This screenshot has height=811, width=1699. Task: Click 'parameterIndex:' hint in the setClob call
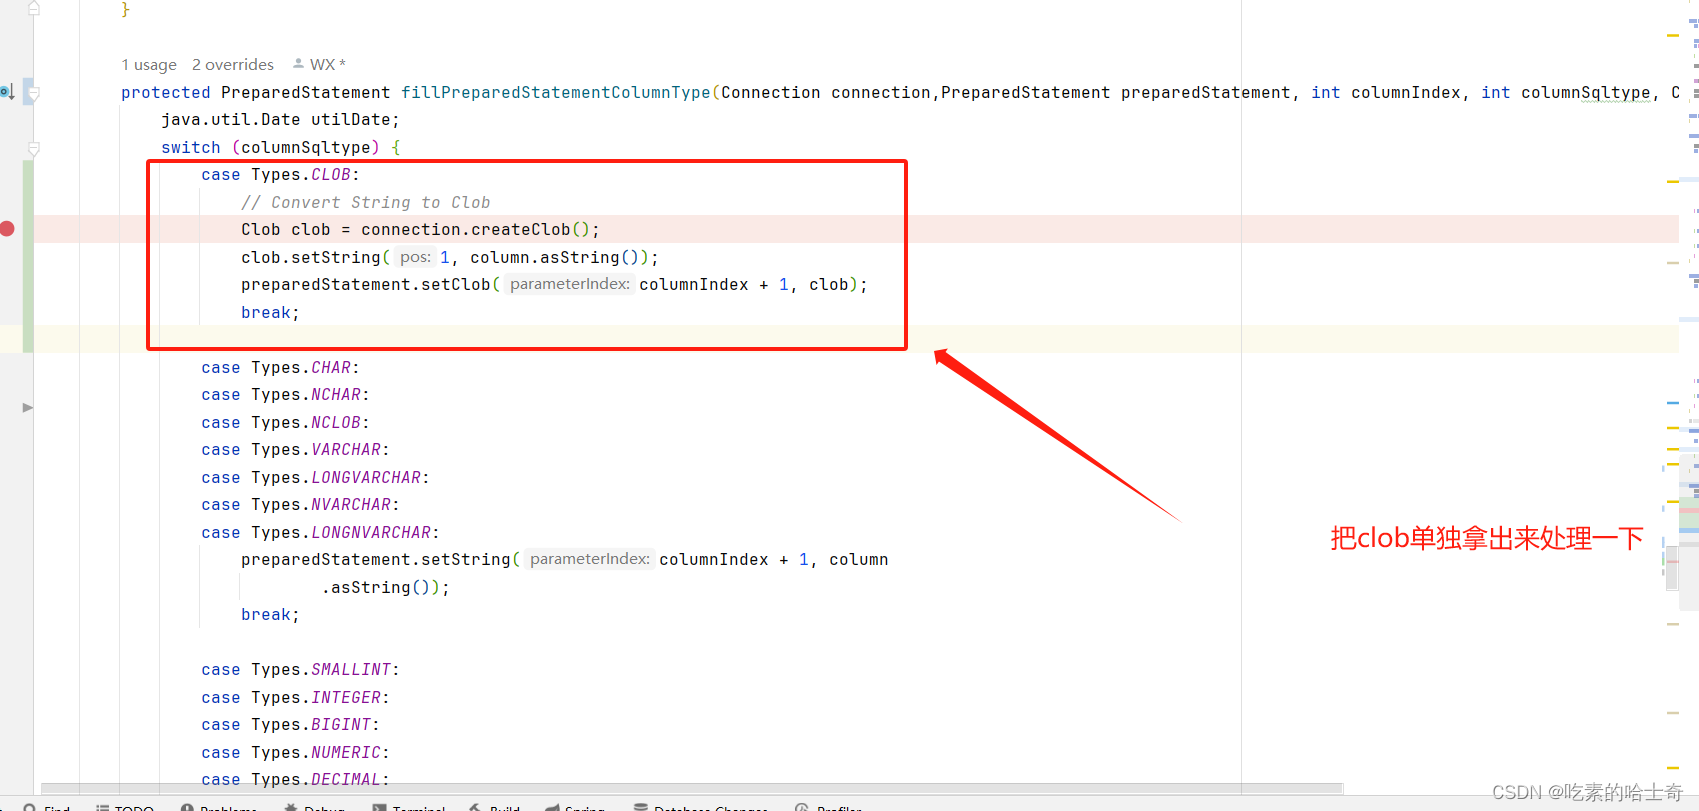[x=570, y=284]
